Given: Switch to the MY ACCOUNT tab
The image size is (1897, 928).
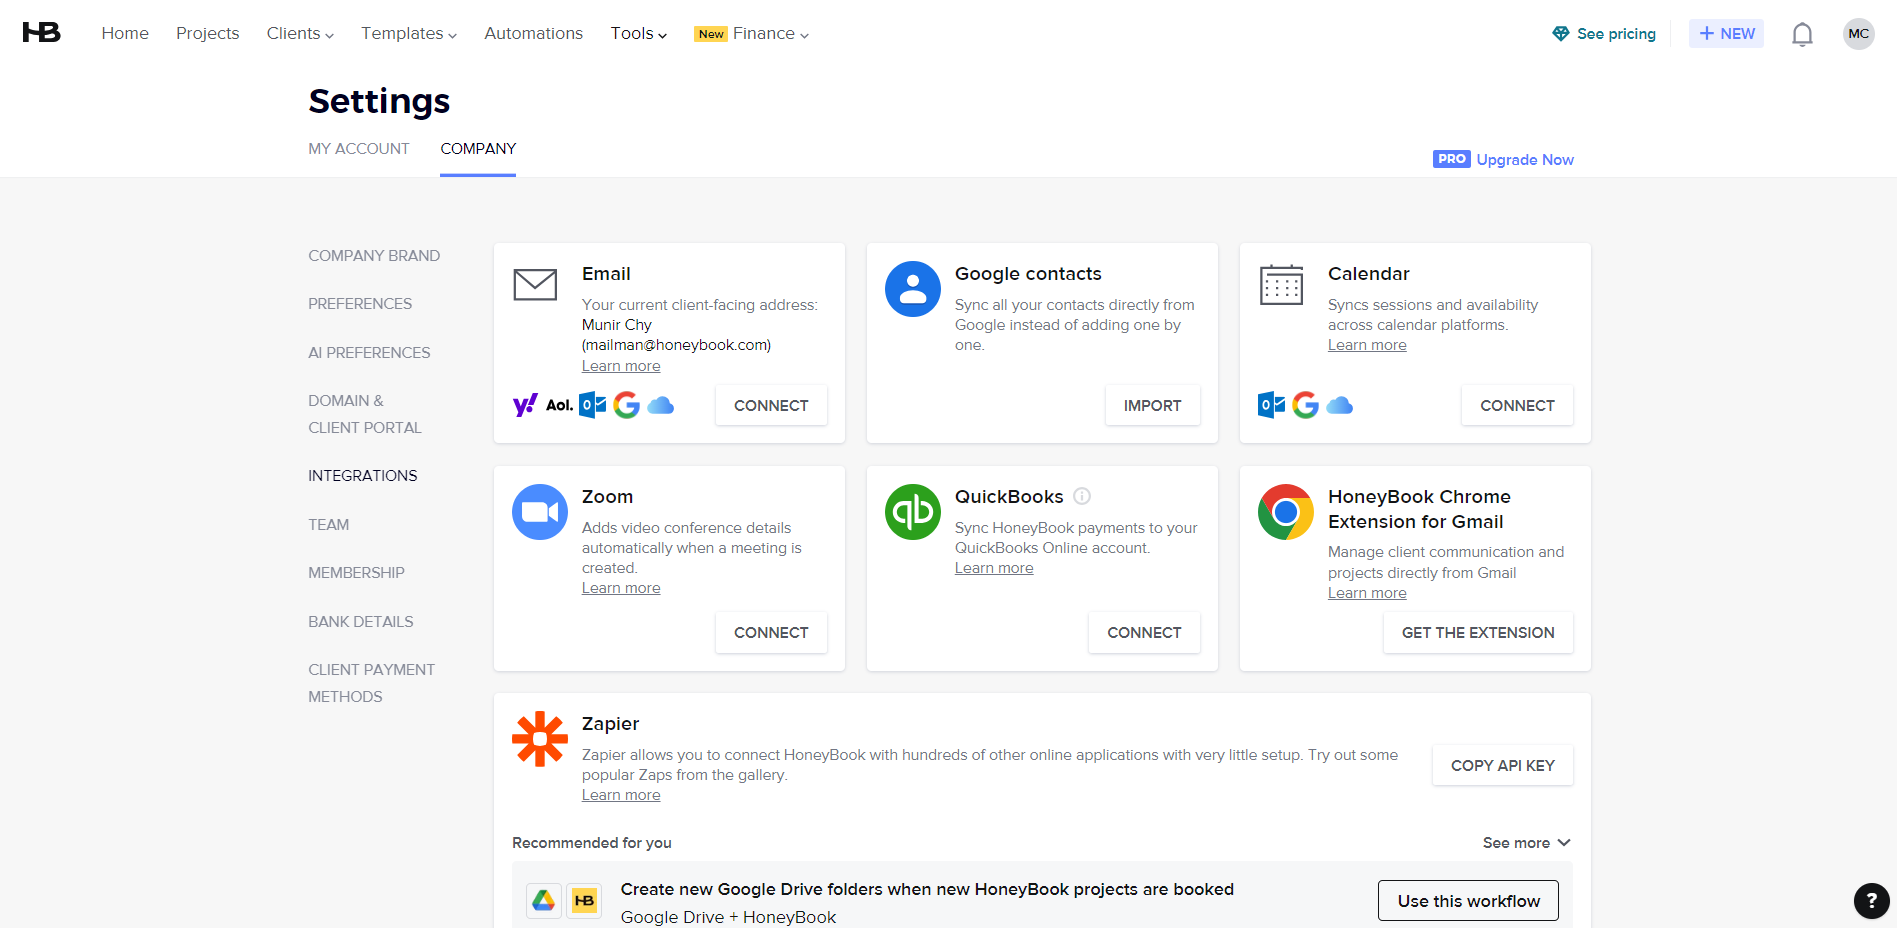Looking at the screenshot, I should coord(358,148).
